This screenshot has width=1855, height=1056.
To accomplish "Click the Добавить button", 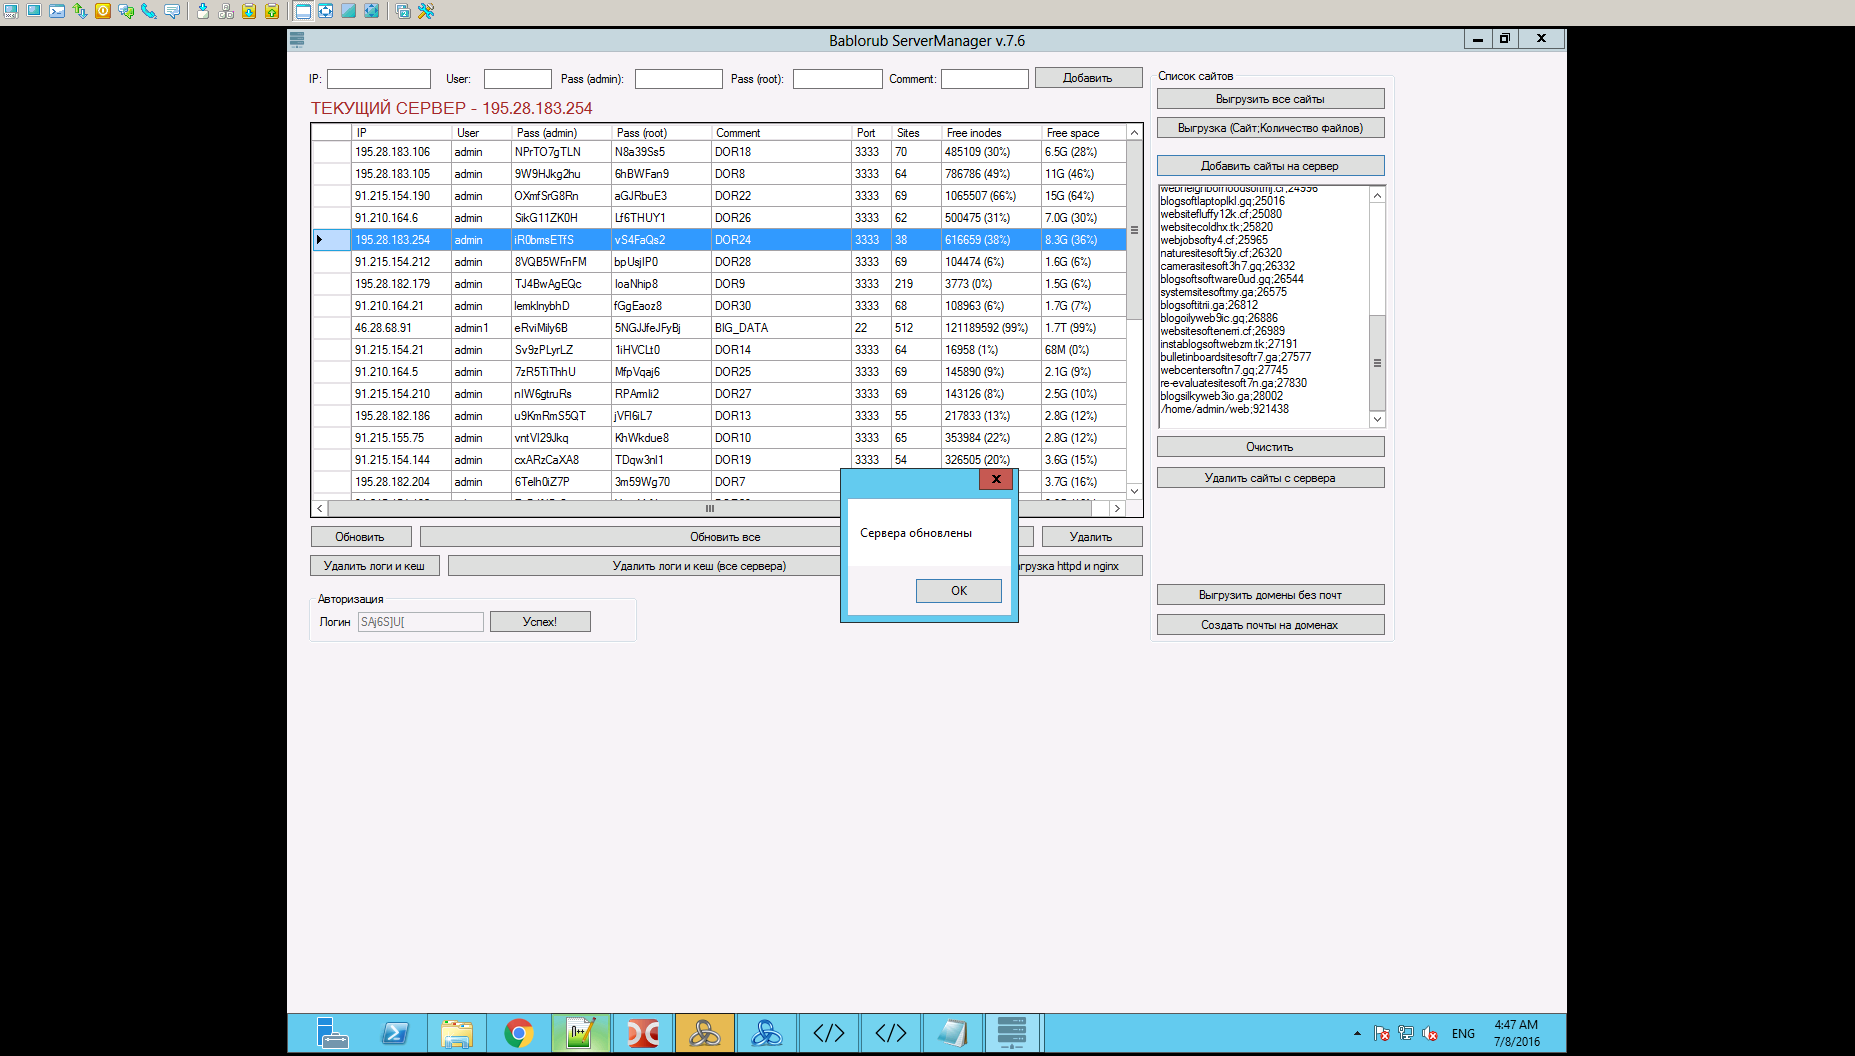I will click(x=1088, y=78).
